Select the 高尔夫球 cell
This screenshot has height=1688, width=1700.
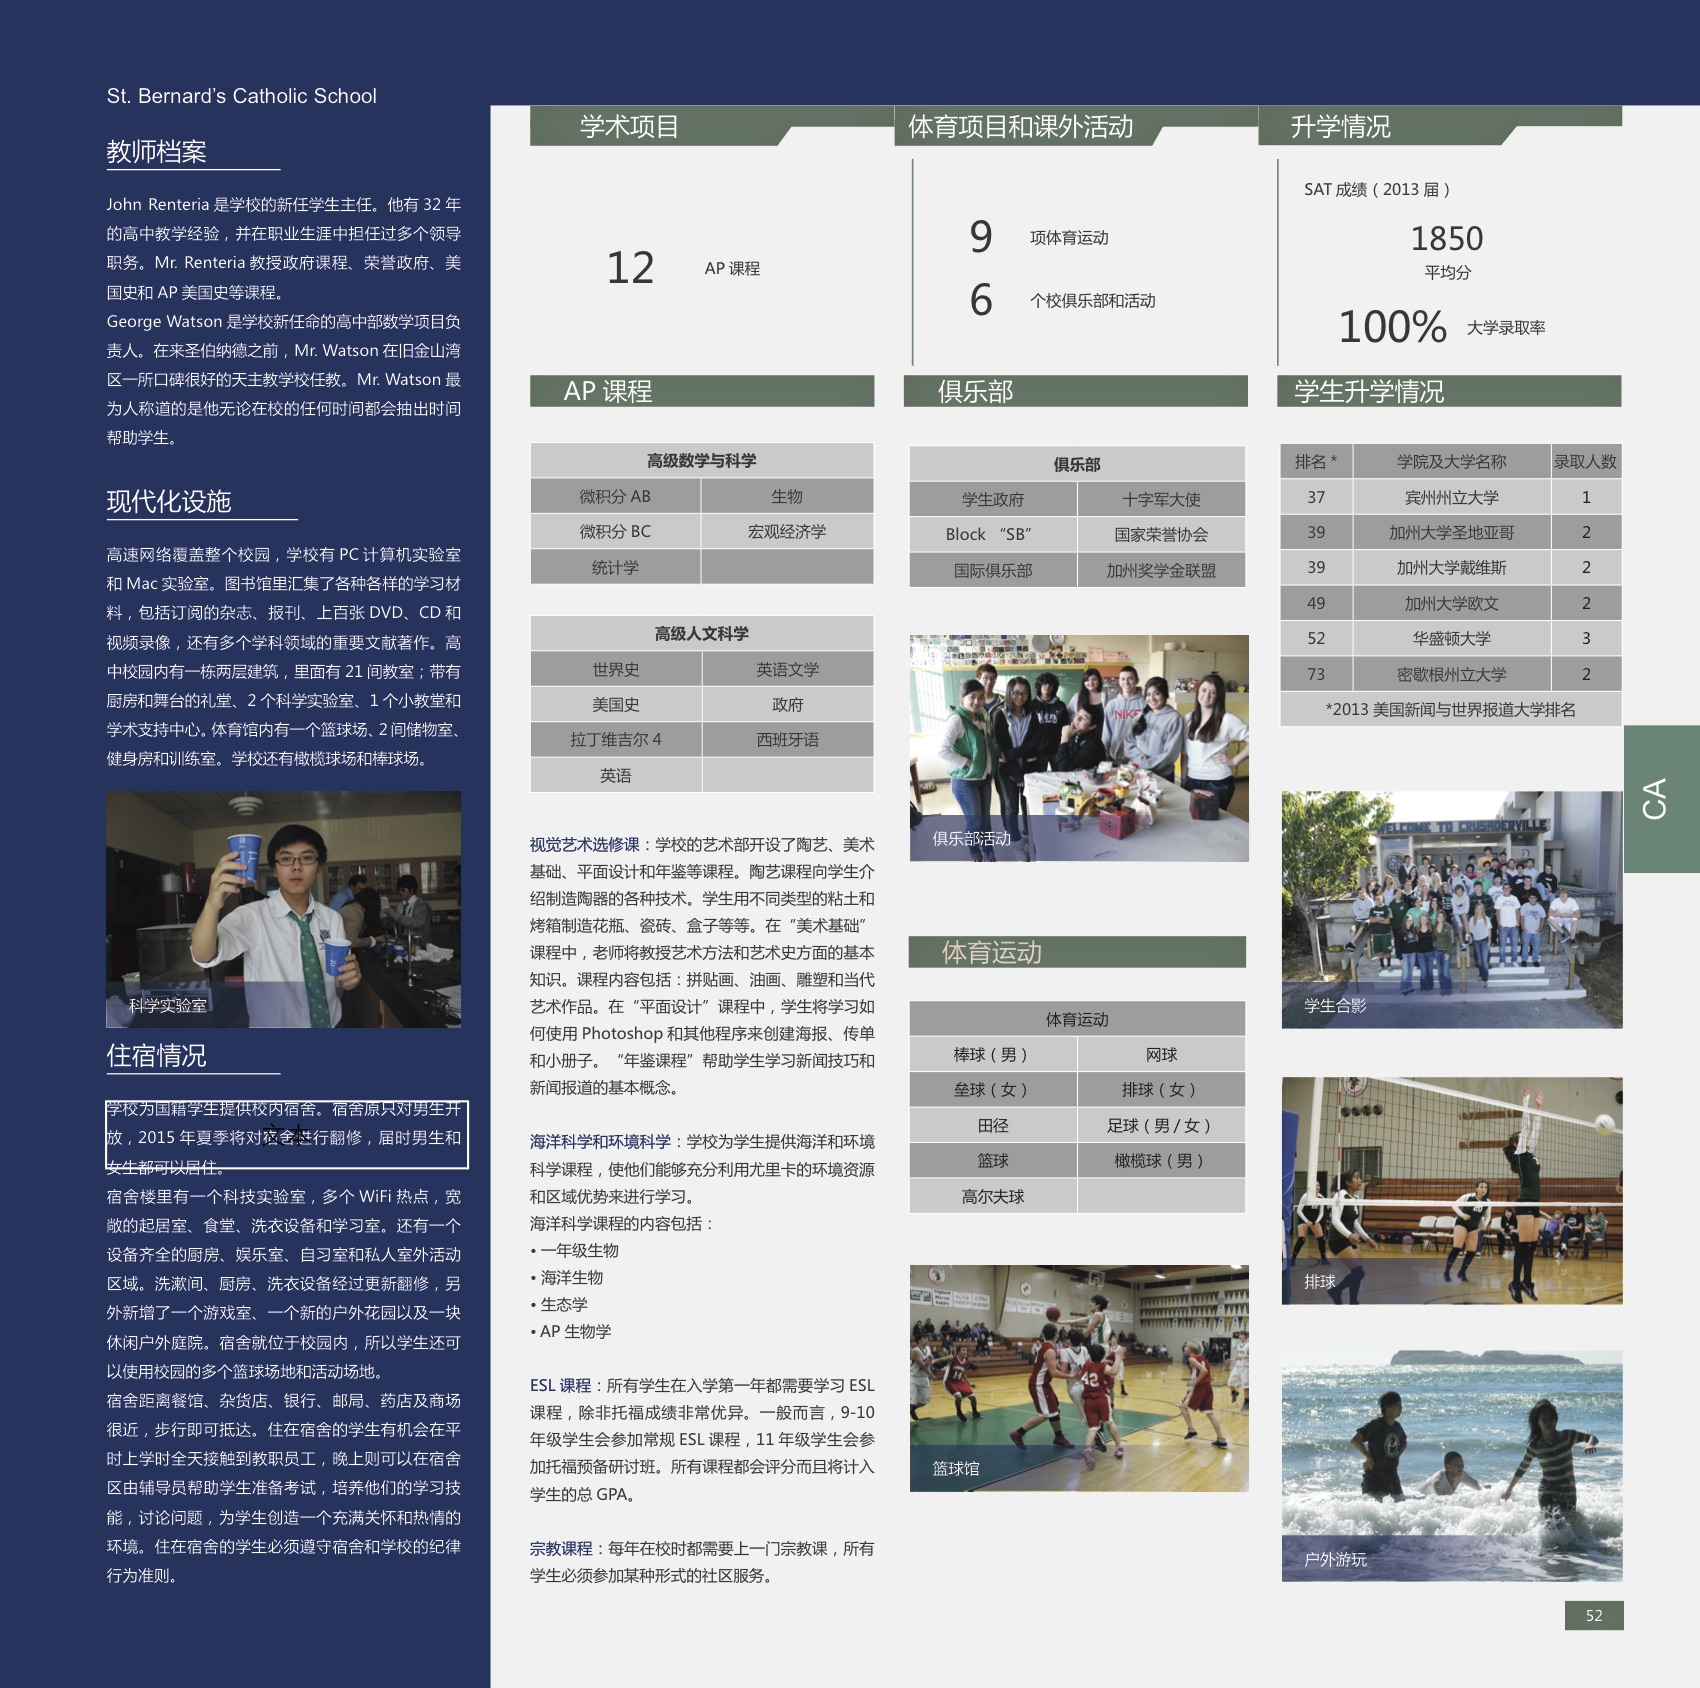[x=993, y=1196]
